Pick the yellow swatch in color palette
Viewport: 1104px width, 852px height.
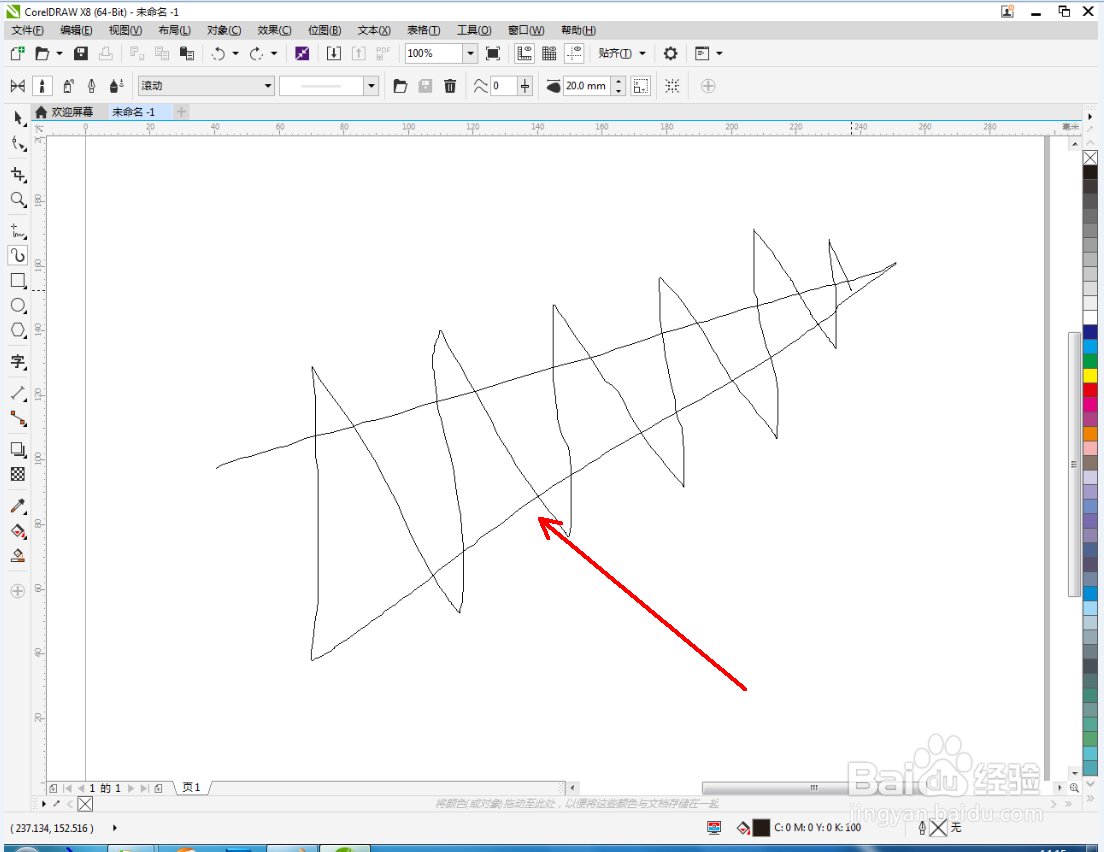[1090, 375]
